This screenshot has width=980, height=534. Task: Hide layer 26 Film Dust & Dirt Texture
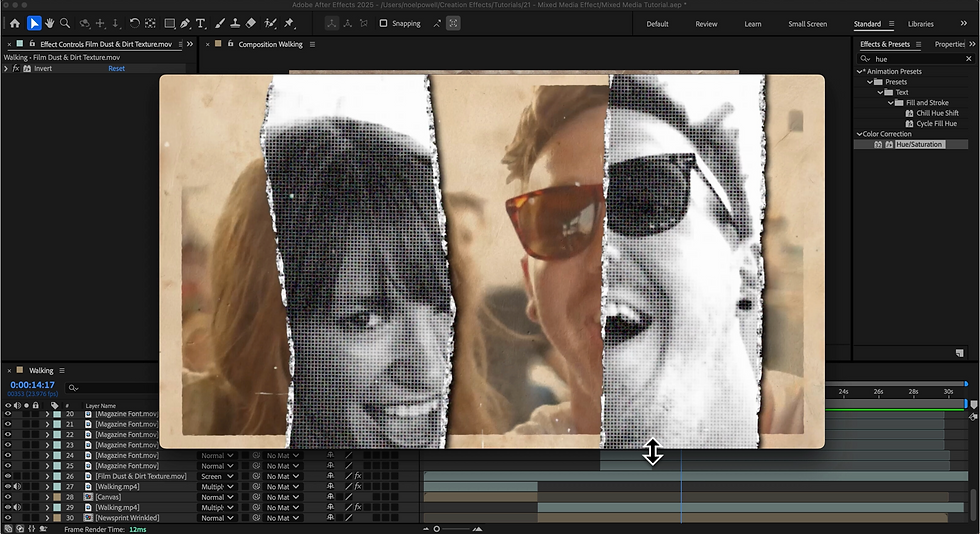(8, 476)
